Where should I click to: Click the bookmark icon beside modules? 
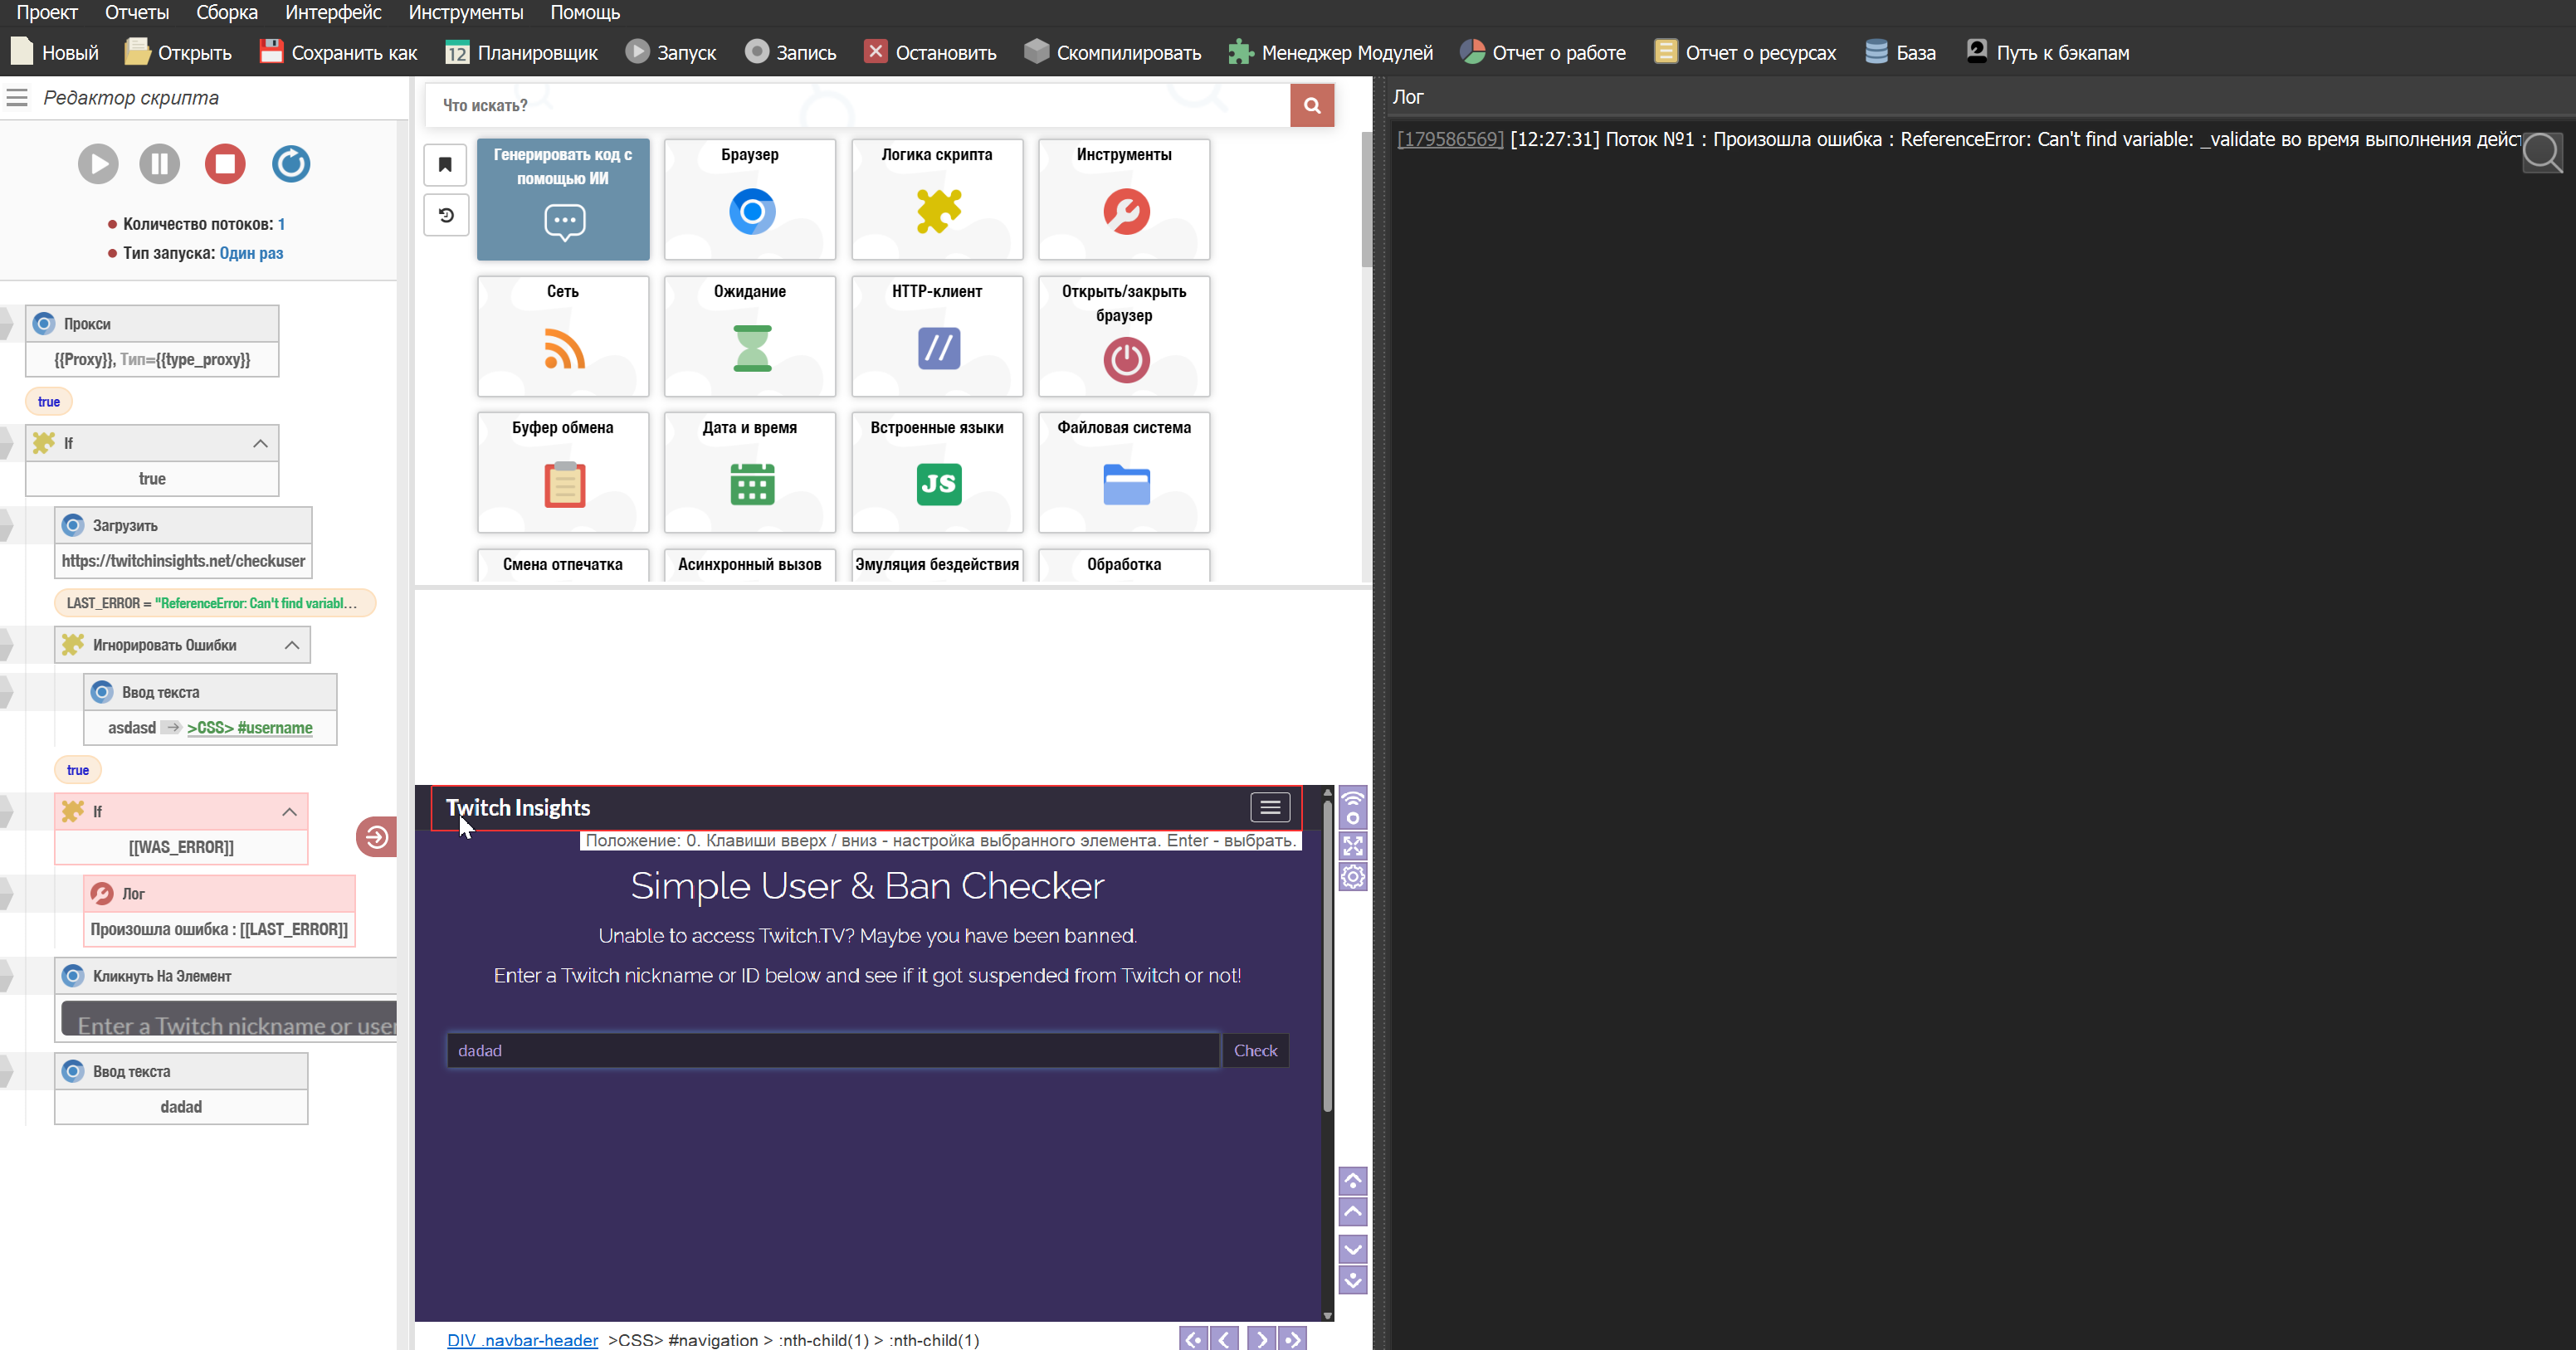point(446,165)
